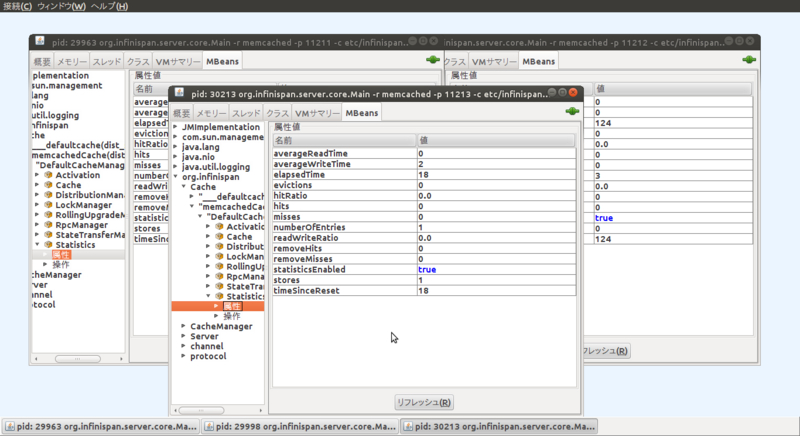
Task: Select numberOfEntries row in pid 30213 table
Action: [x=424, y=227]
